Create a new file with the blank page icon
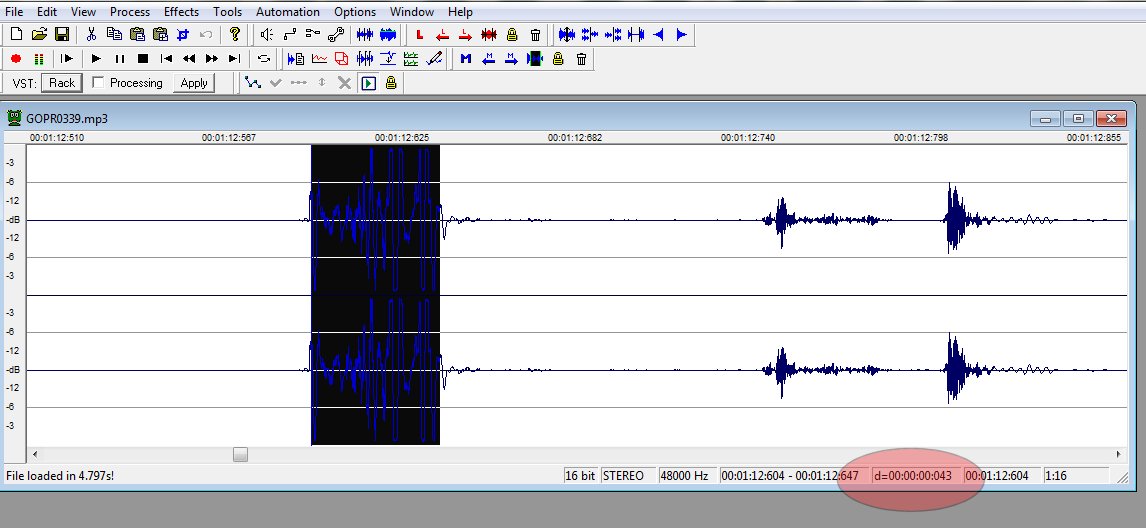The height and width of the screenshot is (528, 1146). tap(16, 34)
